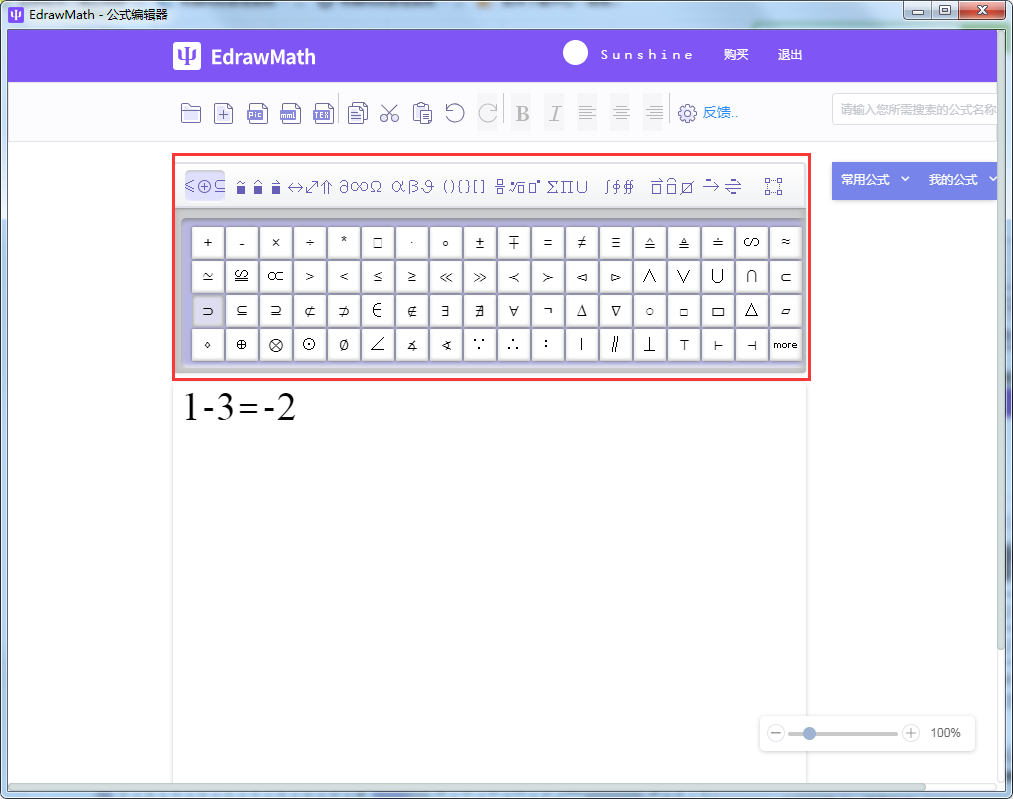Insert the plus sign symbol

[x=208, y=243]
